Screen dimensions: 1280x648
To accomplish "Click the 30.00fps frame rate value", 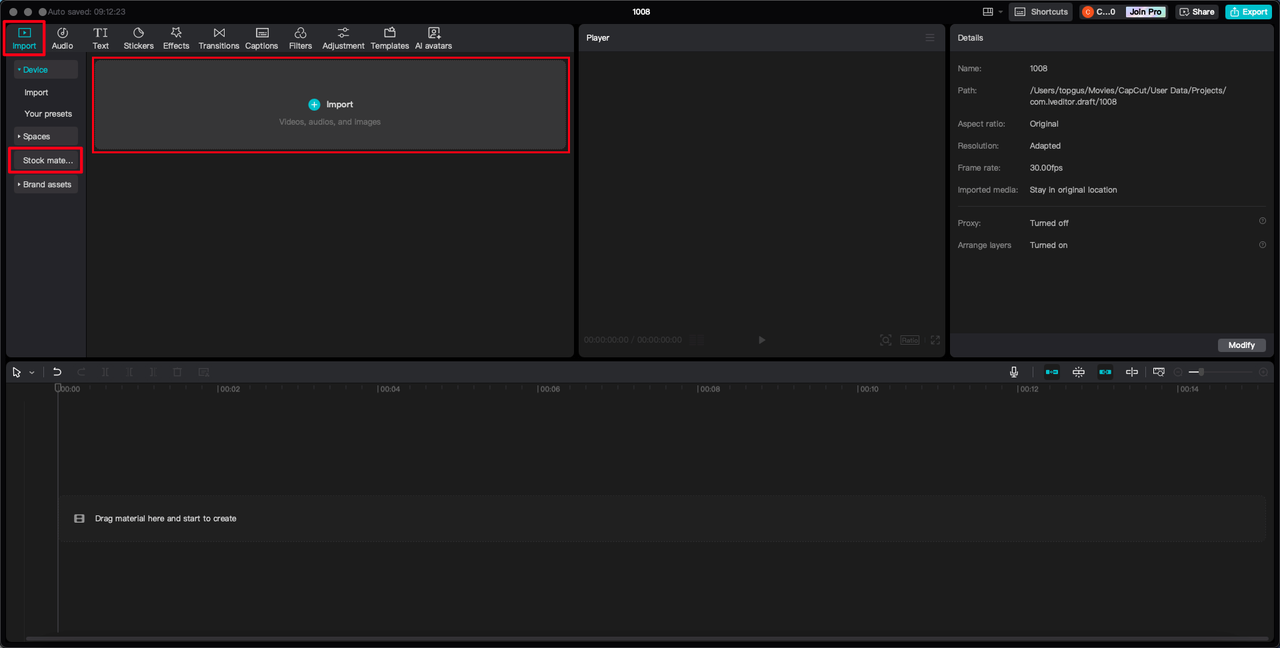I will pyautogui.click(x=1047, y=168).
